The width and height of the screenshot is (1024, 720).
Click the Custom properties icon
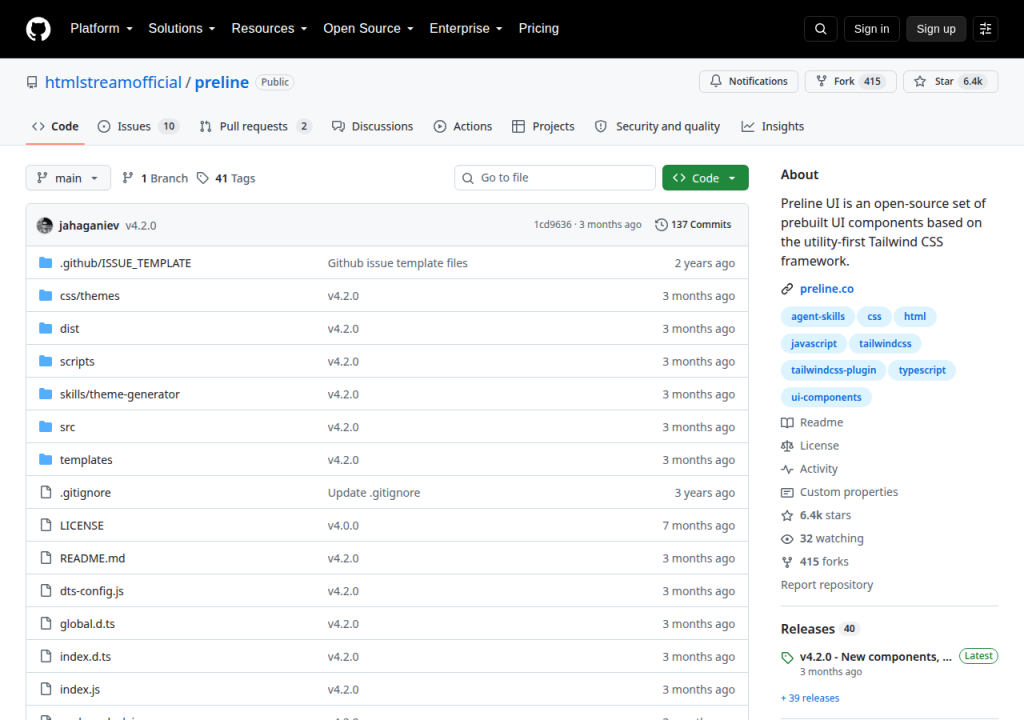coord(787,492)
